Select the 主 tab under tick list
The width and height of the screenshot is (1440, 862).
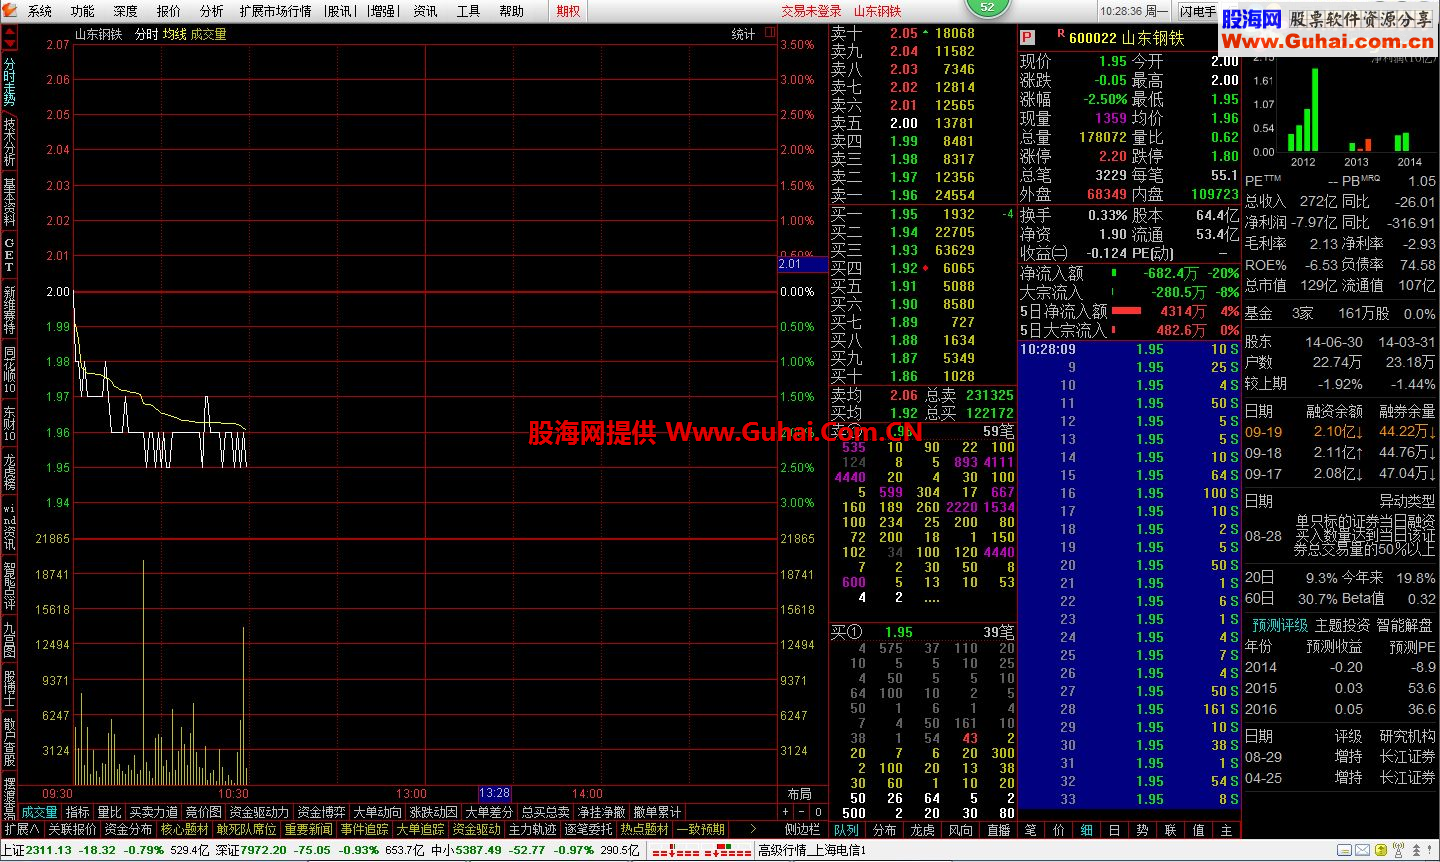pos(1226,830)
